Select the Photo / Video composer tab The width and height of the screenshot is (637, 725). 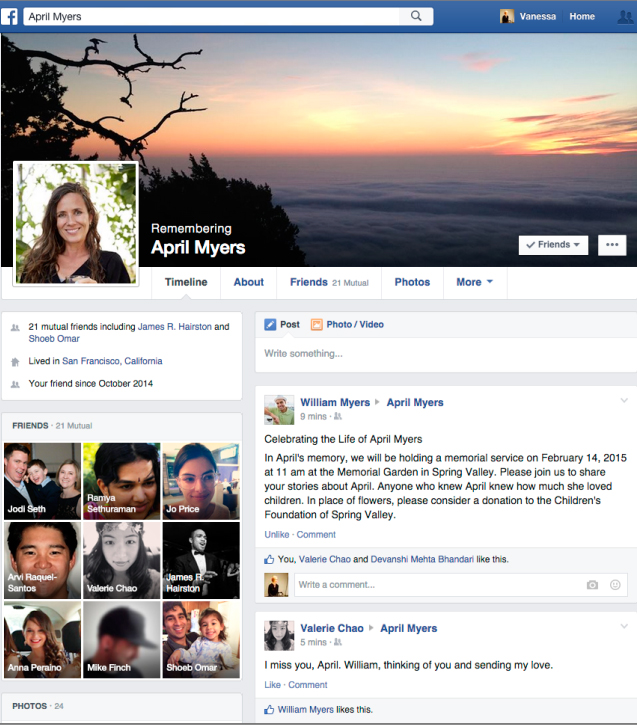[x=347, y=325]
